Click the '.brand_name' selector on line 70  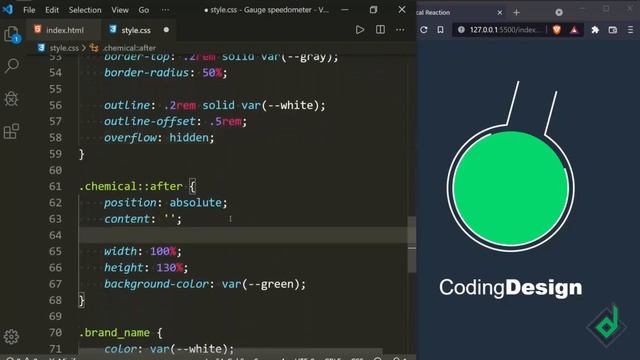tap(115, 333)
